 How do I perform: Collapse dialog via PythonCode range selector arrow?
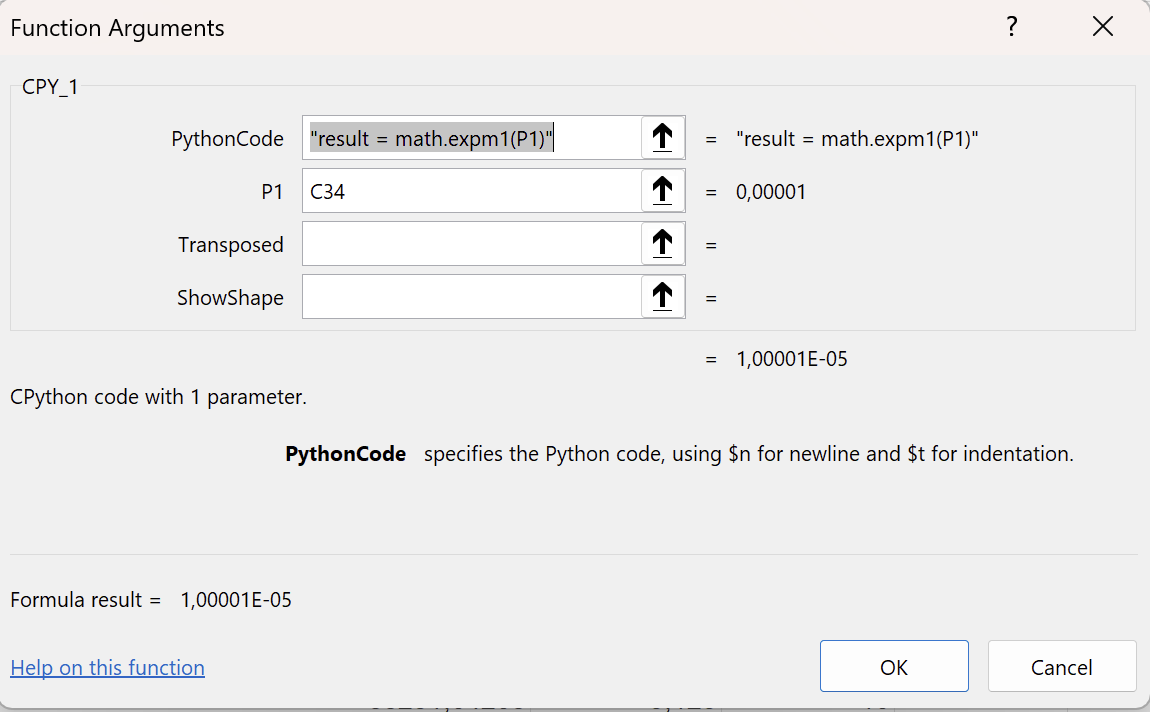(662, 138)
